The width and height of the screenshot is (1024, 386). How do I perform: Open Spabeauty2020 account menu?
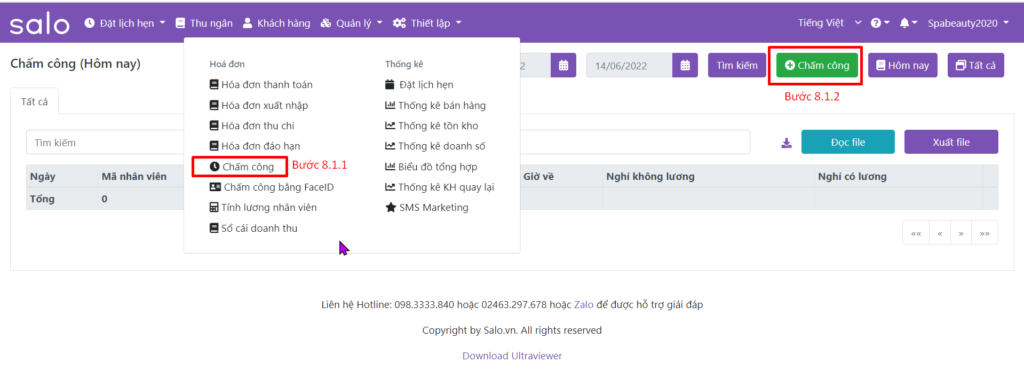pyautogui.click(x=968, y=23)
